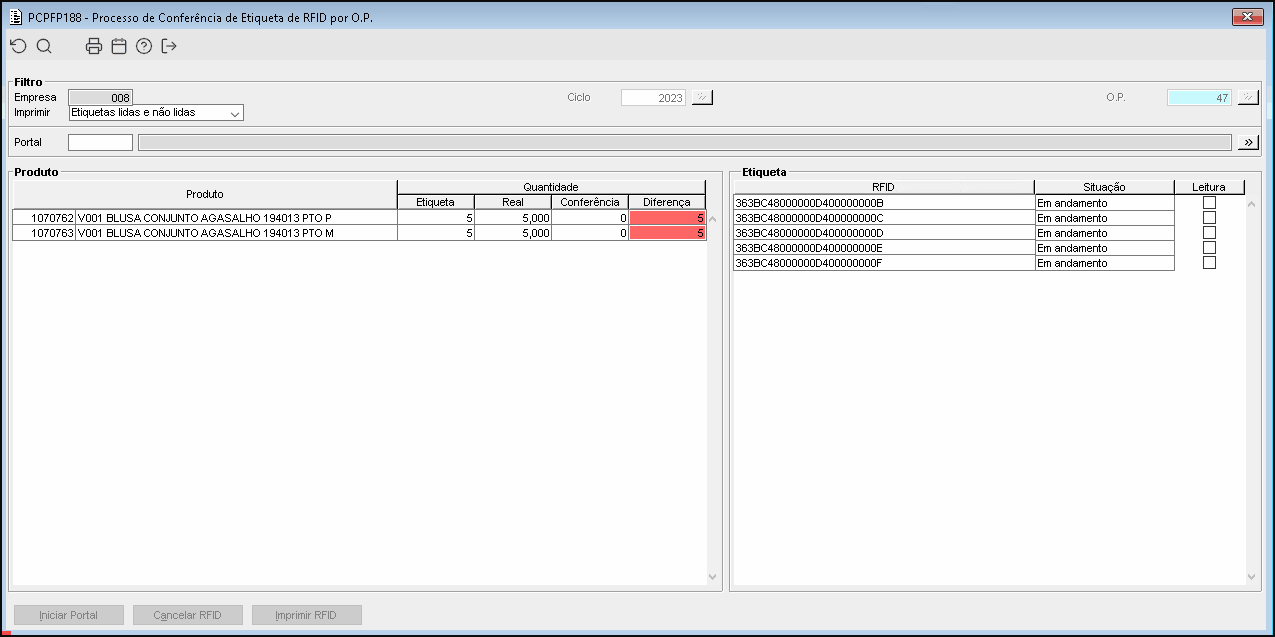Image resolution: width=1275 pixels, height=637 pixels.
Task: Select RFID 363BC48000000D400000000E
Action: [884, 248]
